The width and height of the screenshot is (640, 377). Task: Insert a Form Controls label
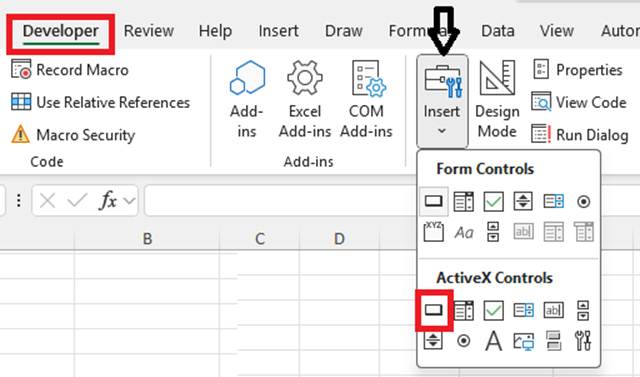coord(464,232)
